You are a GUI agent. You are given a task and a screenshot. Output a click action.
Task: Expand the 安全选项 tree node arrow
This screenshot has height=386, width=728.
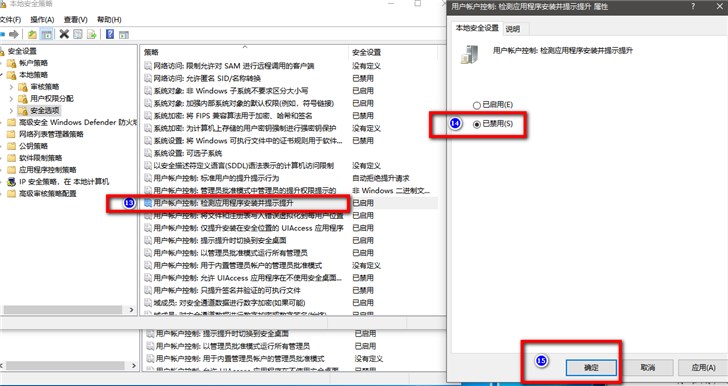(x=11, y=111)
